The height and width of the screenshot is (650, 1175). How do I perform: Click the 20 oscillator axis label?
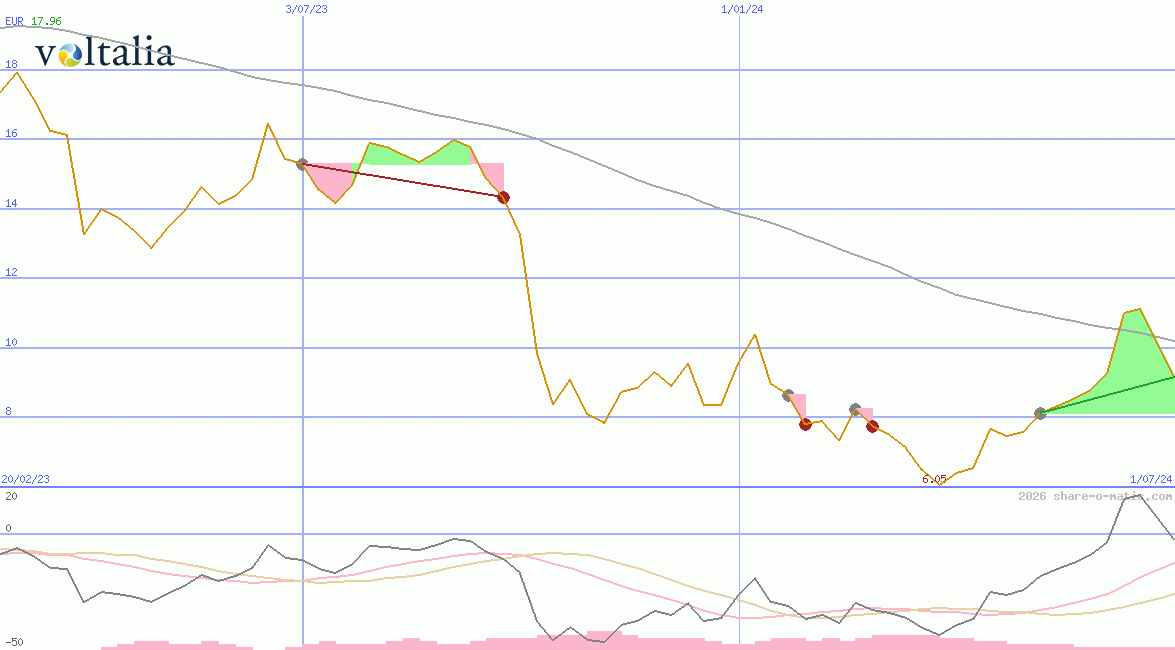11,495
